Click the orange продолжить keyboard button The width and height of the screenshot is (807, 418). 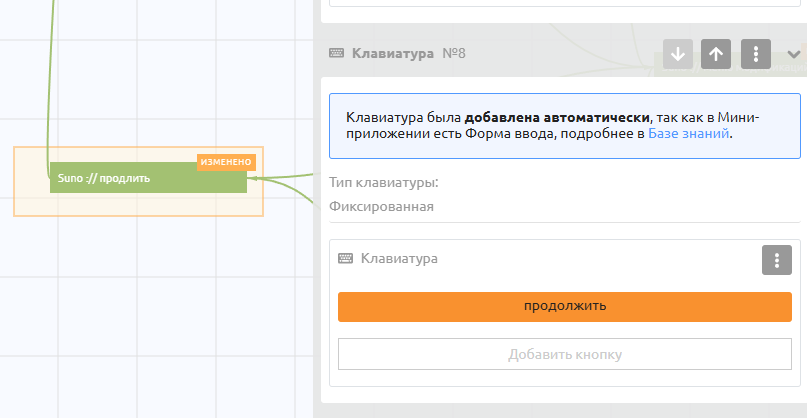tap(565, 306)
